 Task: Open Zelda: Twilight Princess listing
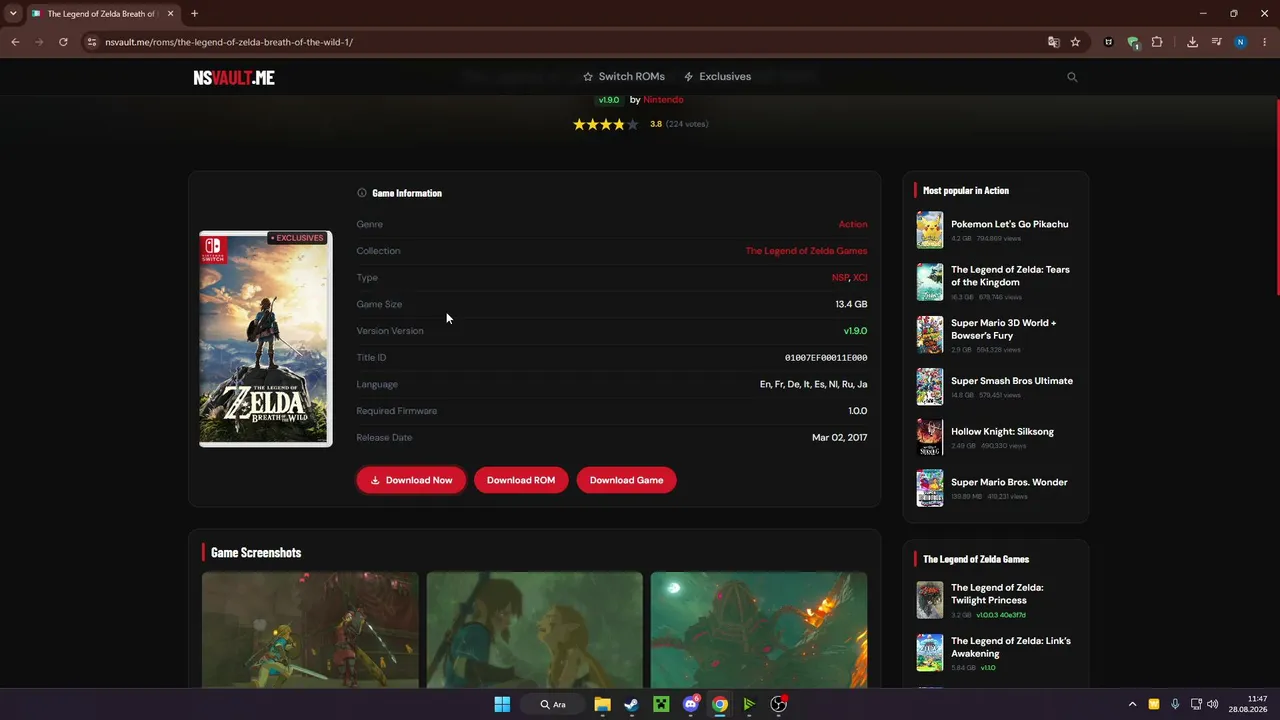click(995, 600)
